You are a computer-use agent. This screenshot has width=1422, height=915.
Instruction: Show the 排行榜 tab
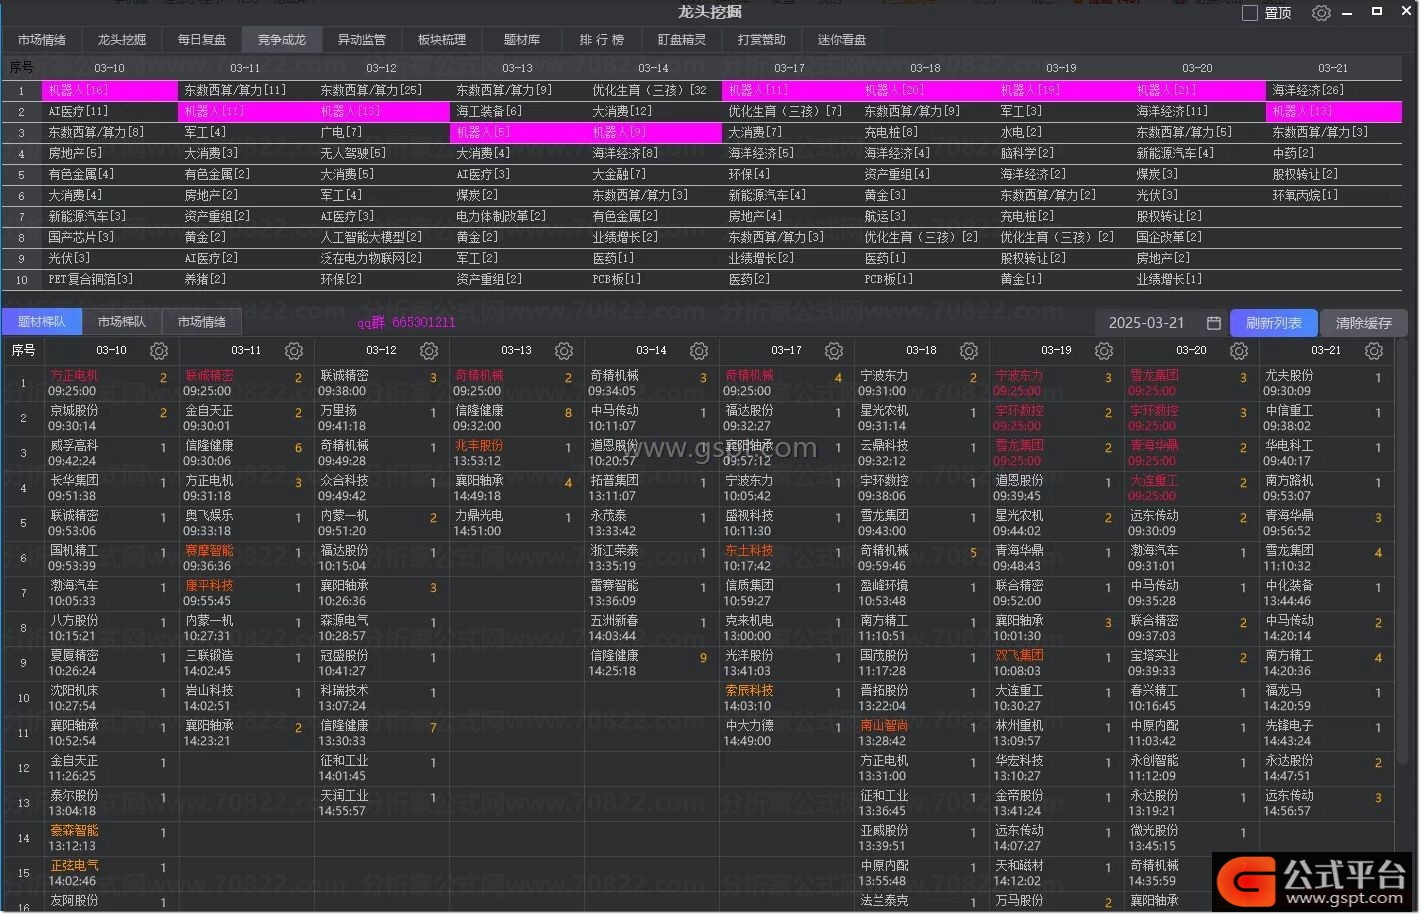click(x=602, y=40)
